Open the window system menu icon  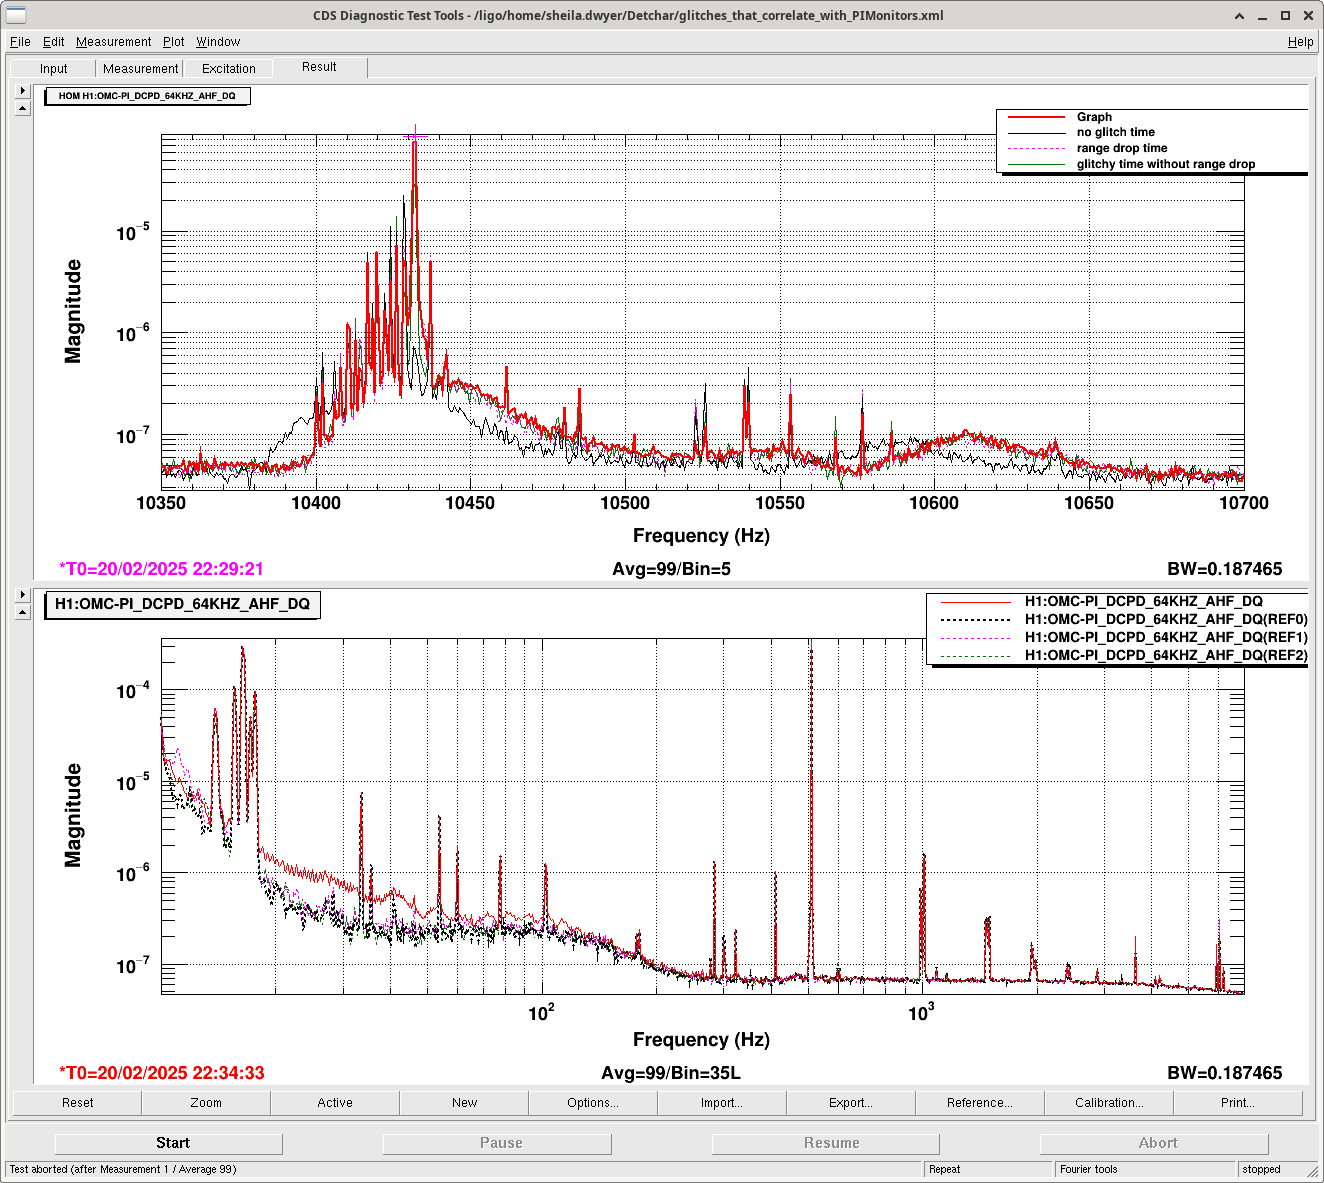click(16, 15)
